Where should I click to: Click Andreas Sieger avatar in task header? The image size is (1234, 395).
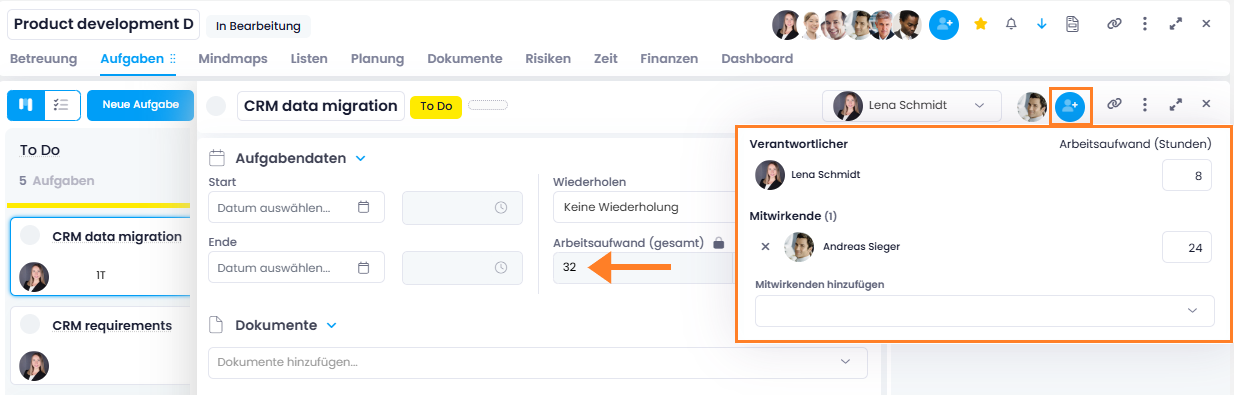click(1032, 107)
